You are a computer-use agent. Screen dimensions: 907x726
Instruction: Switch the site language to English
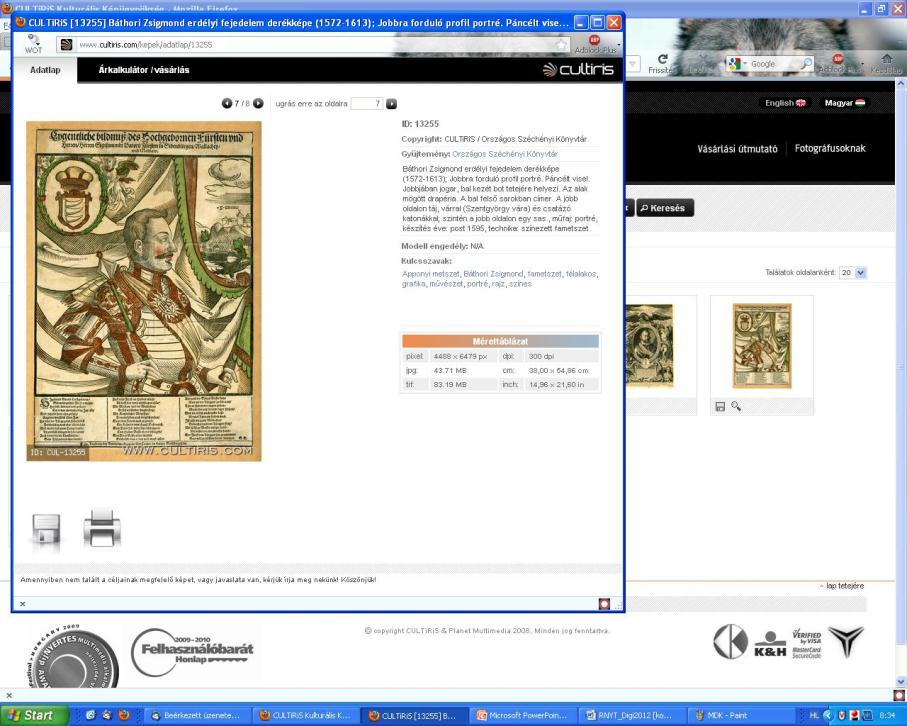coord(785,103)
